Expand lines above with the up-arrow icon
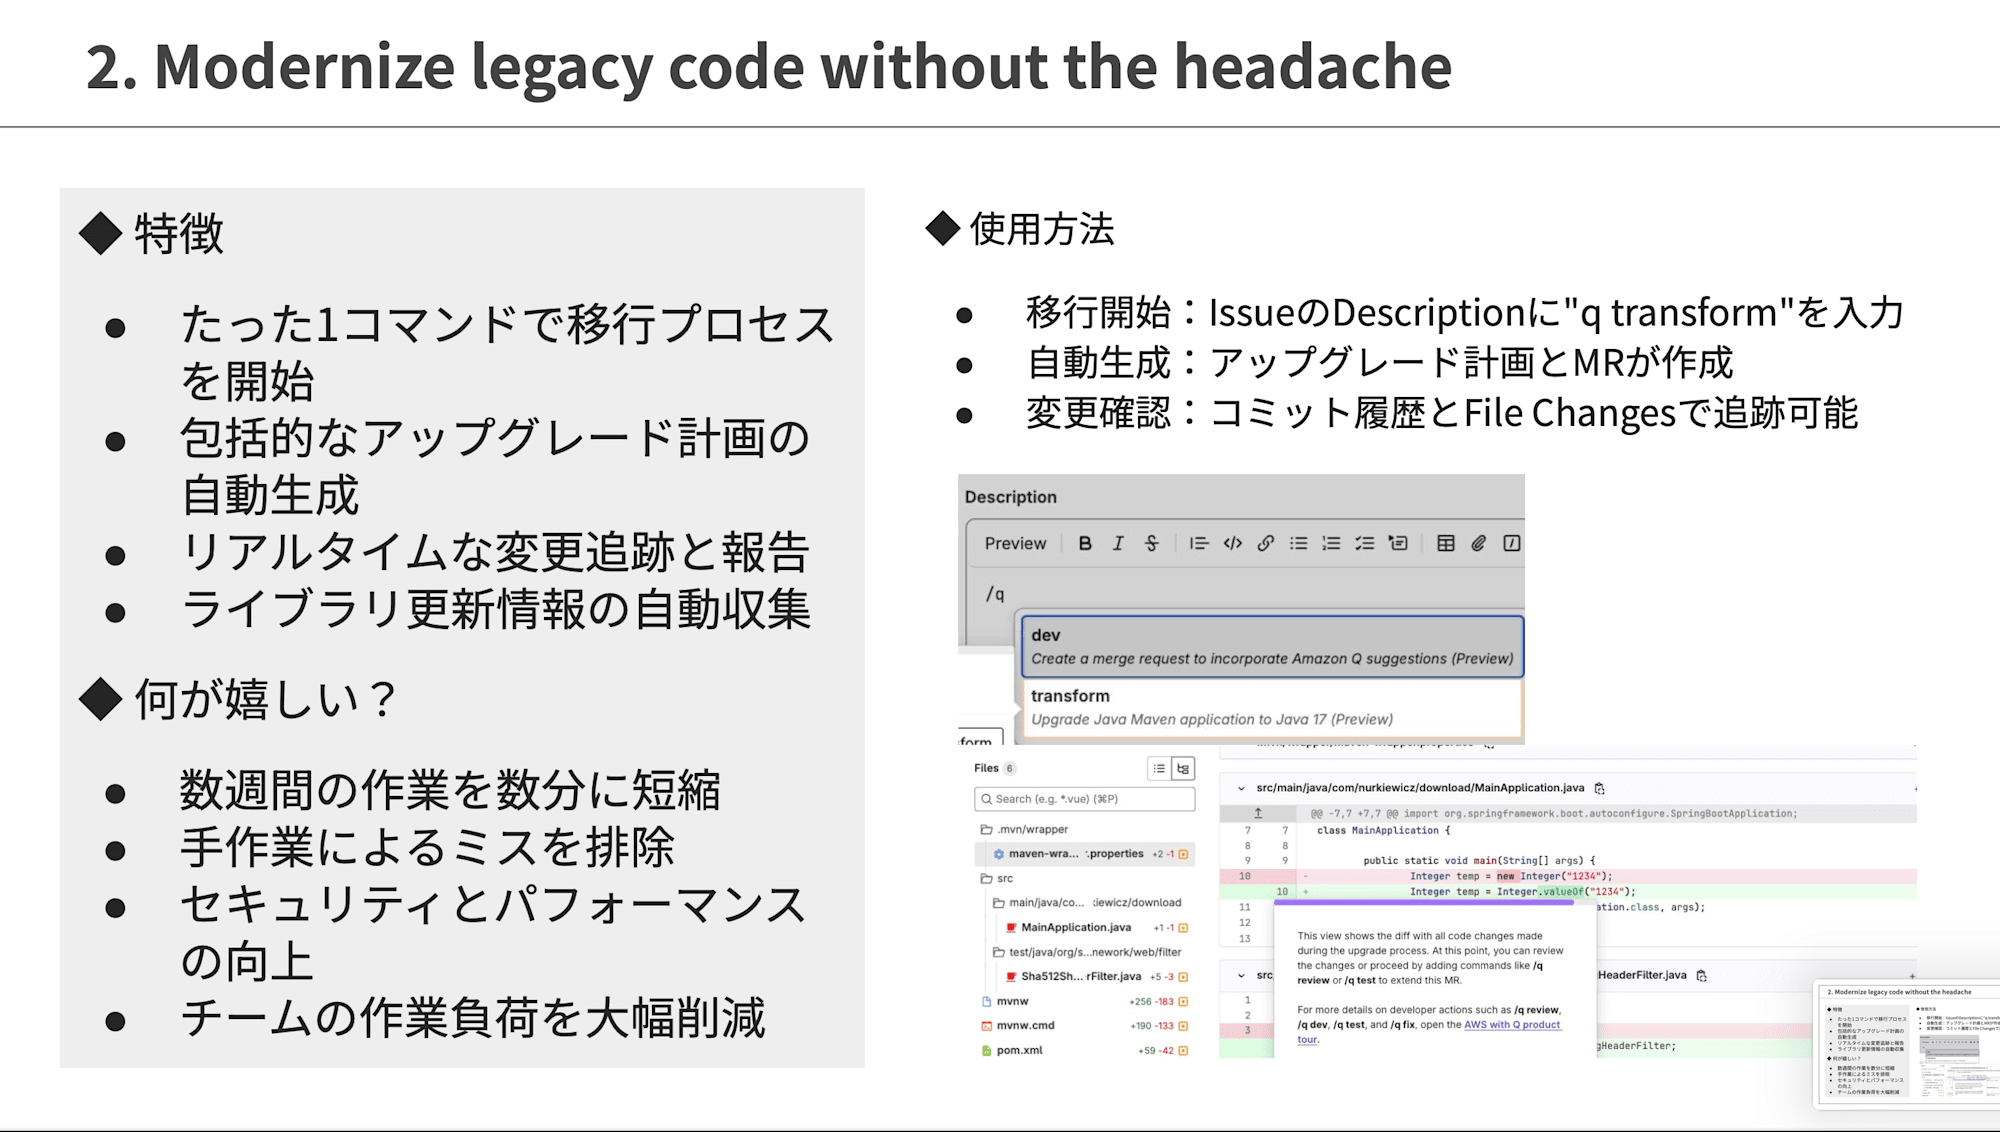Viewport: 2000px width, 1132px height. [1258, 813]
